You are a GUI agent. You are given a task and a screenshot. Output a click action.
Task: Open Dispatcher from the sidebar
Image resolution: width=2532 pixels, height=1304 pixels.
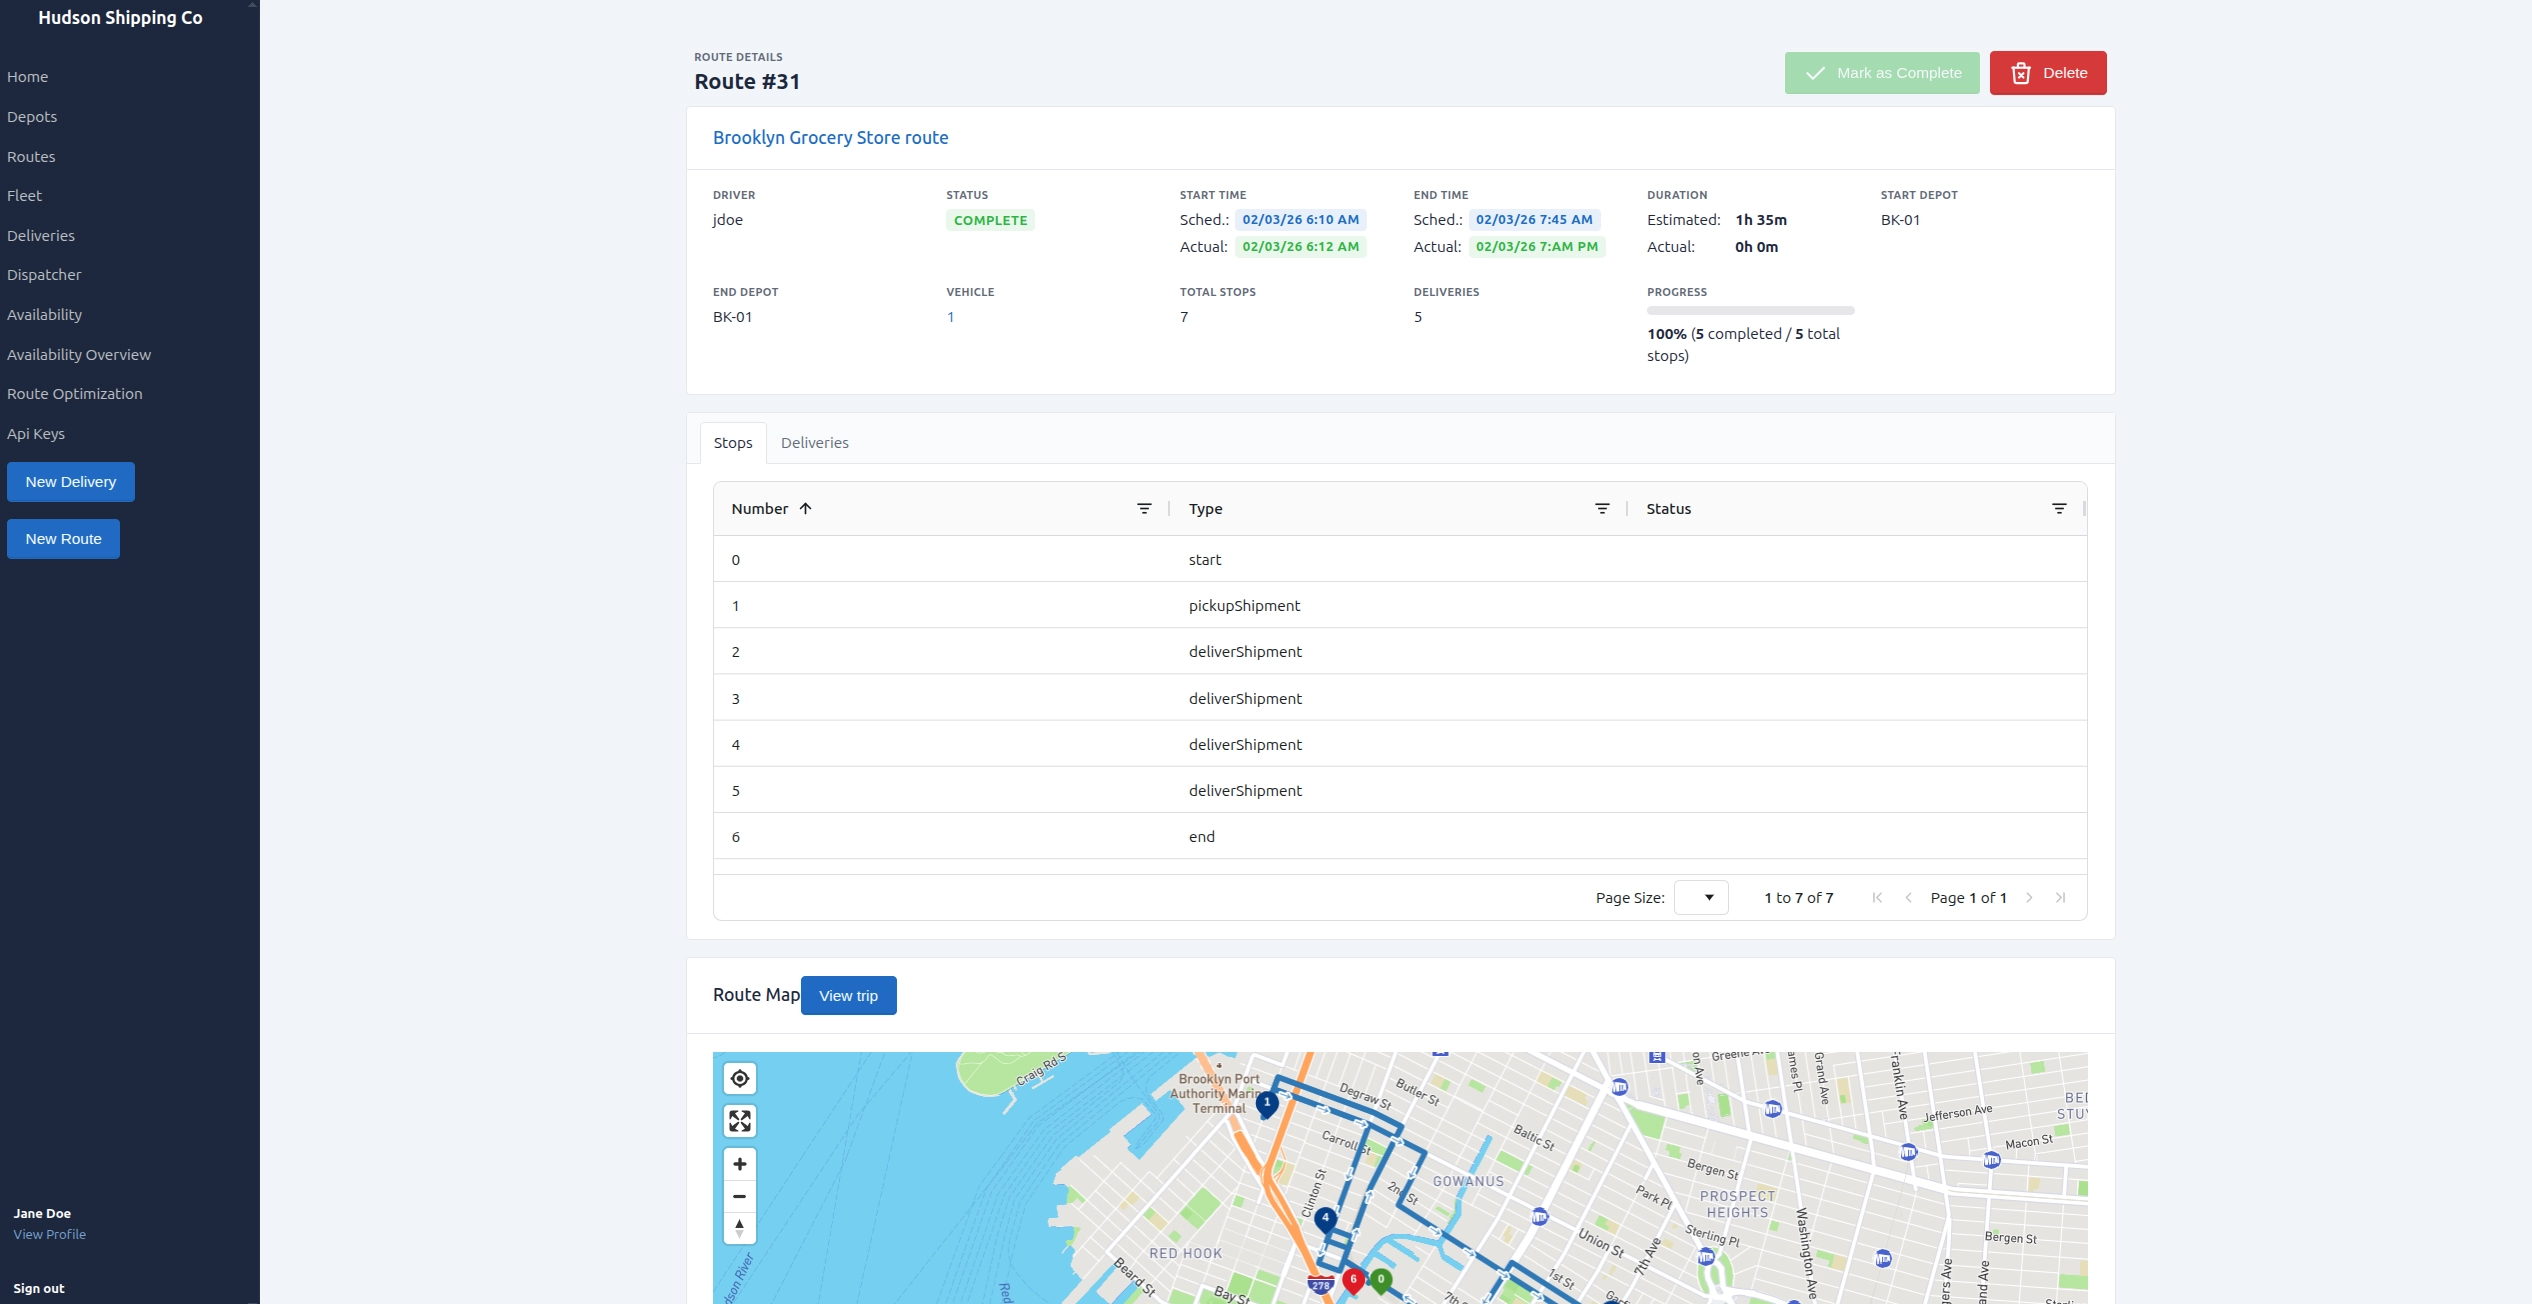pyautogui.click(x=44, y=274)
